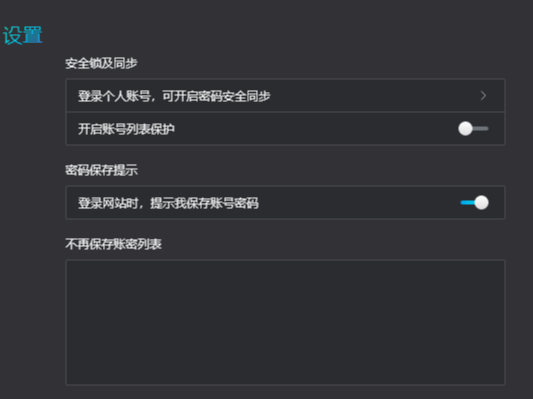Select the 密码保存提示 section heading
The height and width of the screenshot is (399, 533).
tap(101, 170)
